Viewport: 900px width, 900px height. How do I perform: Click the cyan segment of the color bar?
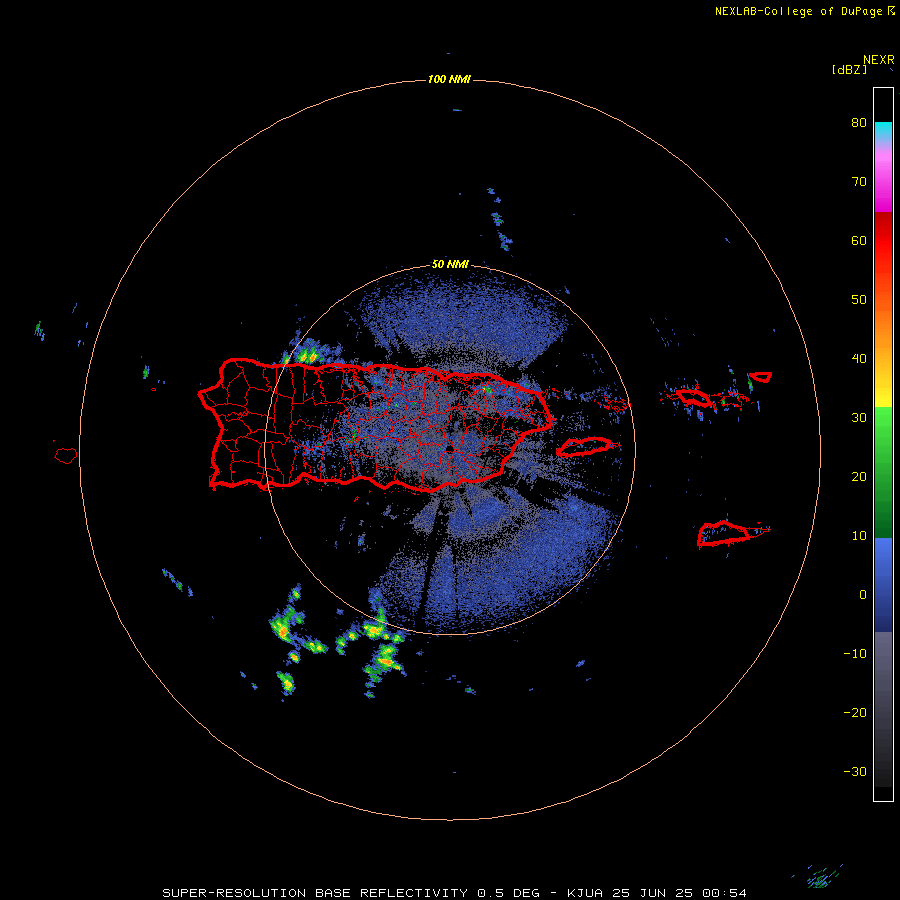point(883,131)
